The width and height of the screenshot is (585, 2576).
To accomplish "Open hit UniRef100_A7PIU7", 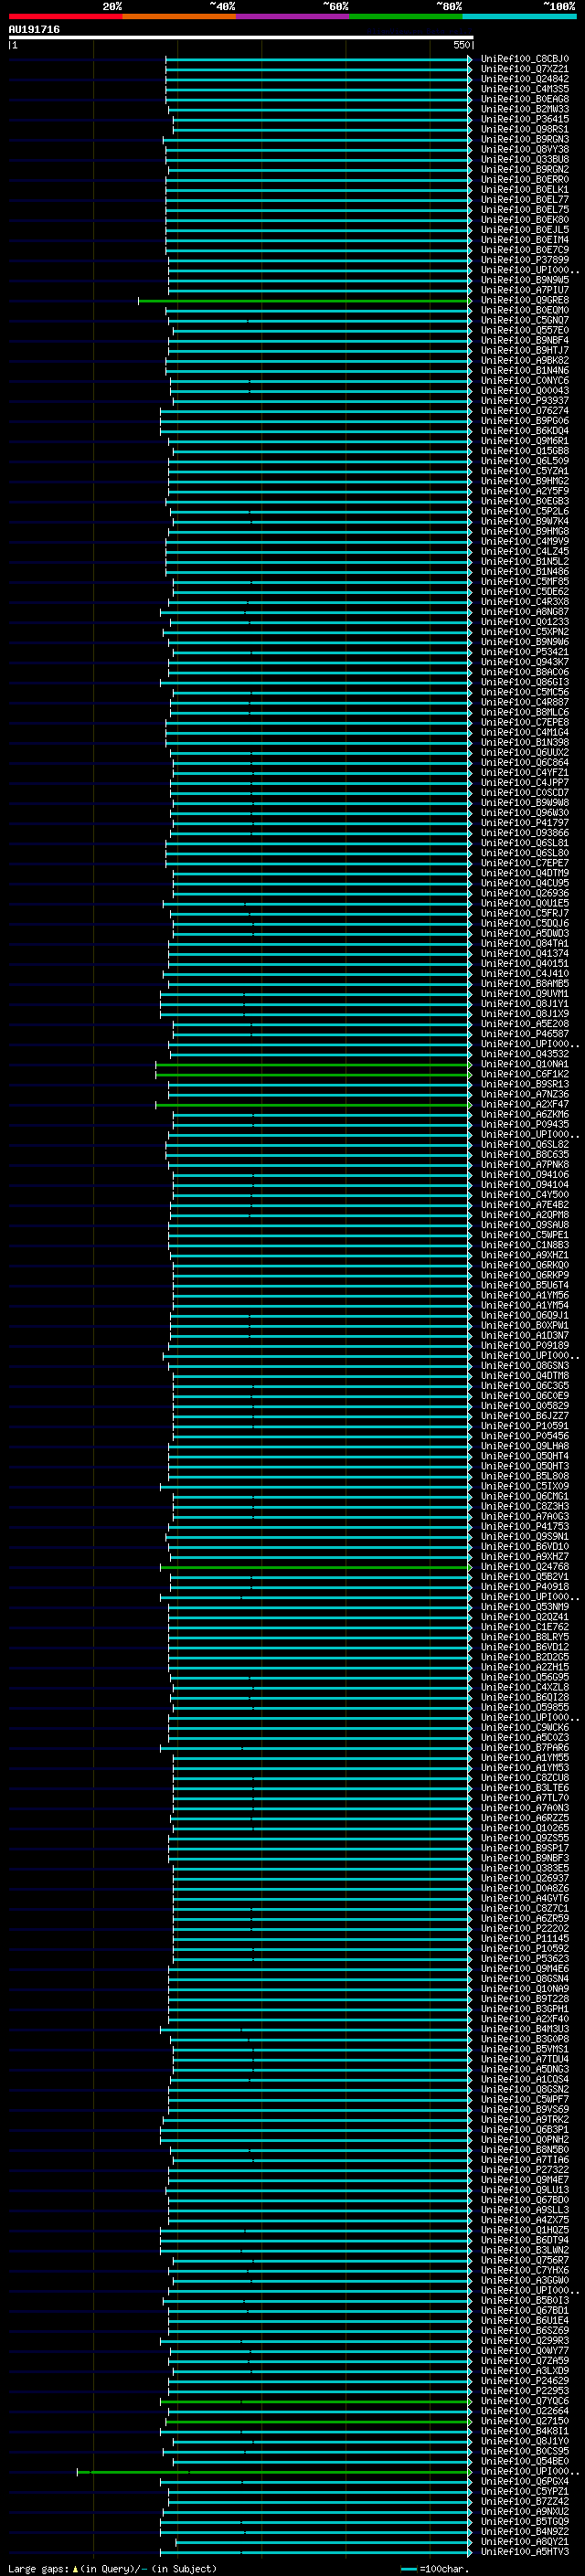I will (x=524, y=290).
